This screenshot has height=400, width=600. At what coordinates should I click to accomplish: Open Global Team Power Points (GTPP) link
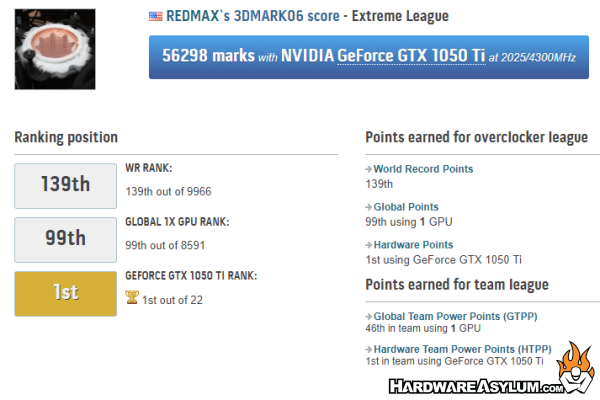pyautogui.click(x=455, y=316)
